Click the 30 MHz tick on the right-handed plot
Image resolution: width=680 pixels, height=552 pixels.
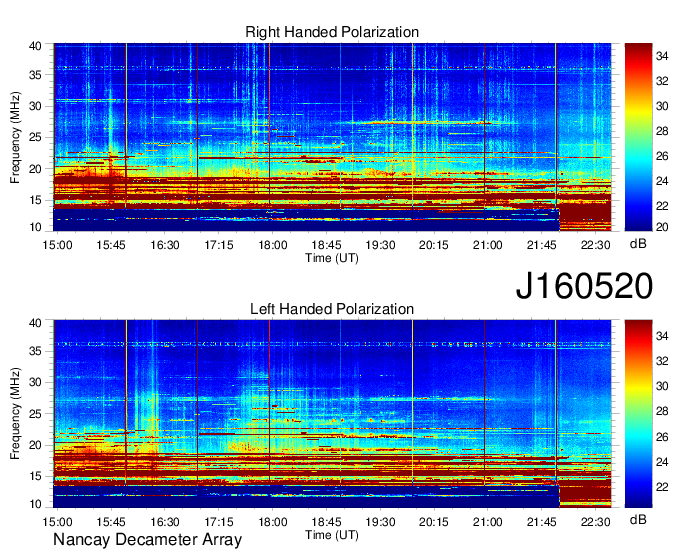coord(35,106)
